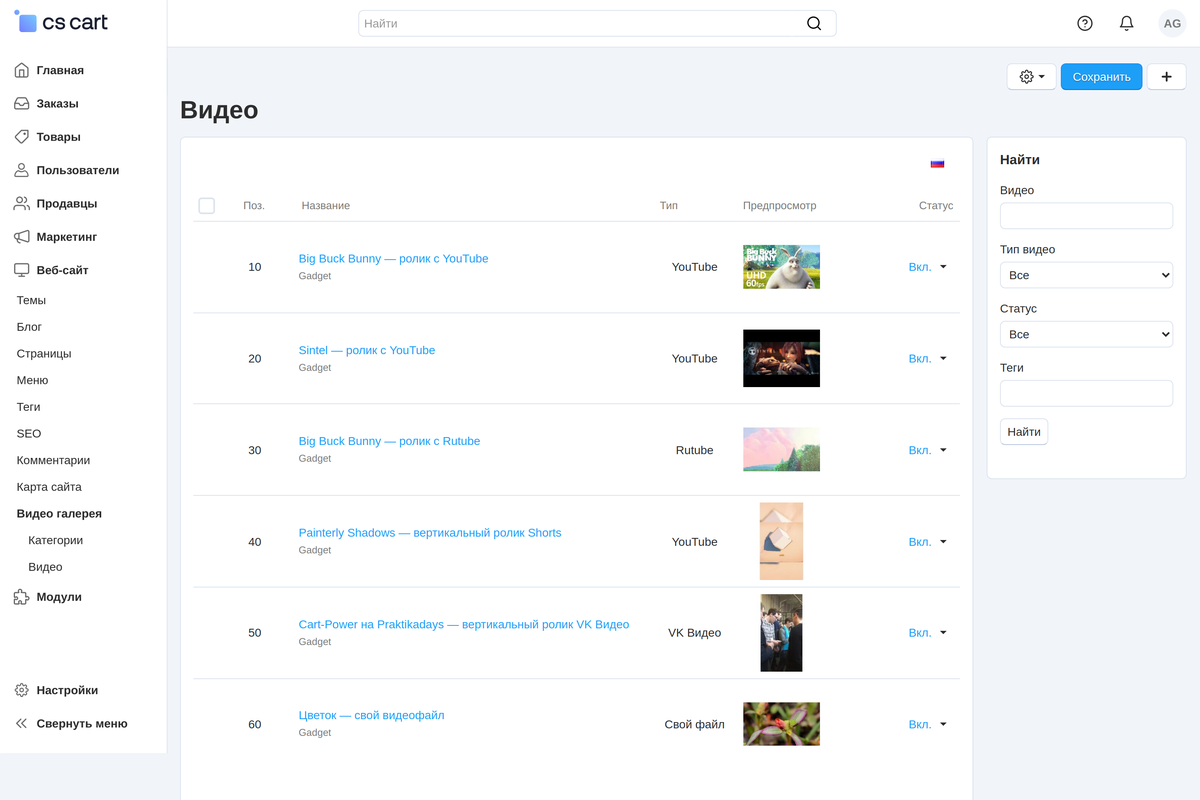Click the Cart-Power Praktikadays preview thumbnail
This screenshot has width=1200, height=800.
(781, 633)
